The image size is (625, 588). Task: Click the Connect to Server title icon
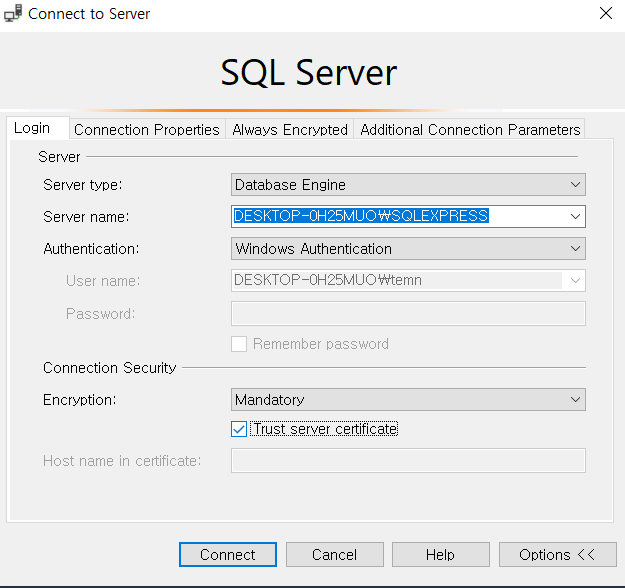pyautogui.click(x=13, y=14)
